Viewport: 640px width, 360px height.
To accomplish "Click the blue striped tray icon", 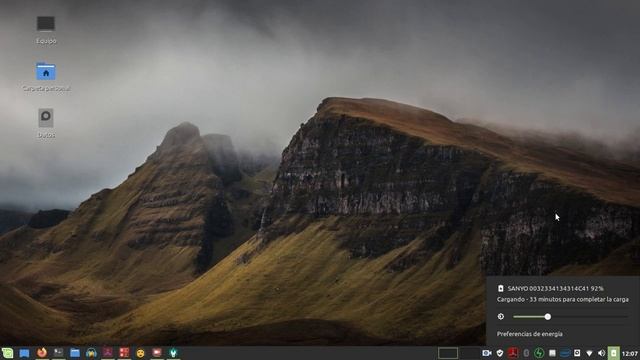I will tap(565, 353).
